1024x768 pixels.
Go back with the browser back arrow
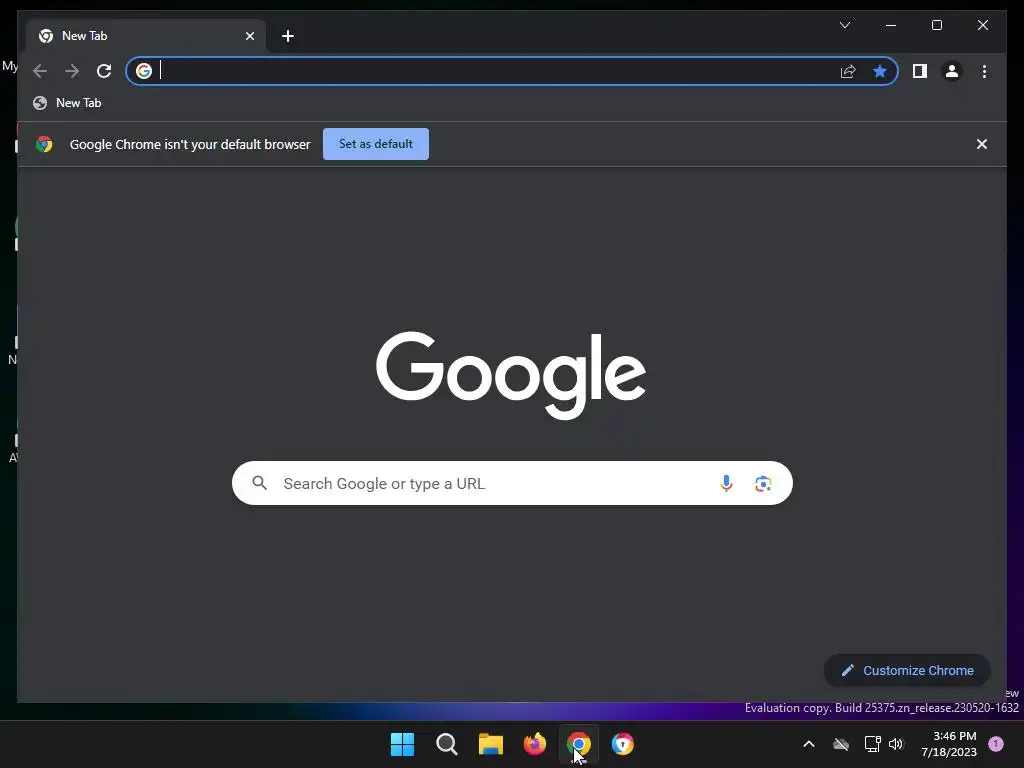pos(40,71)
